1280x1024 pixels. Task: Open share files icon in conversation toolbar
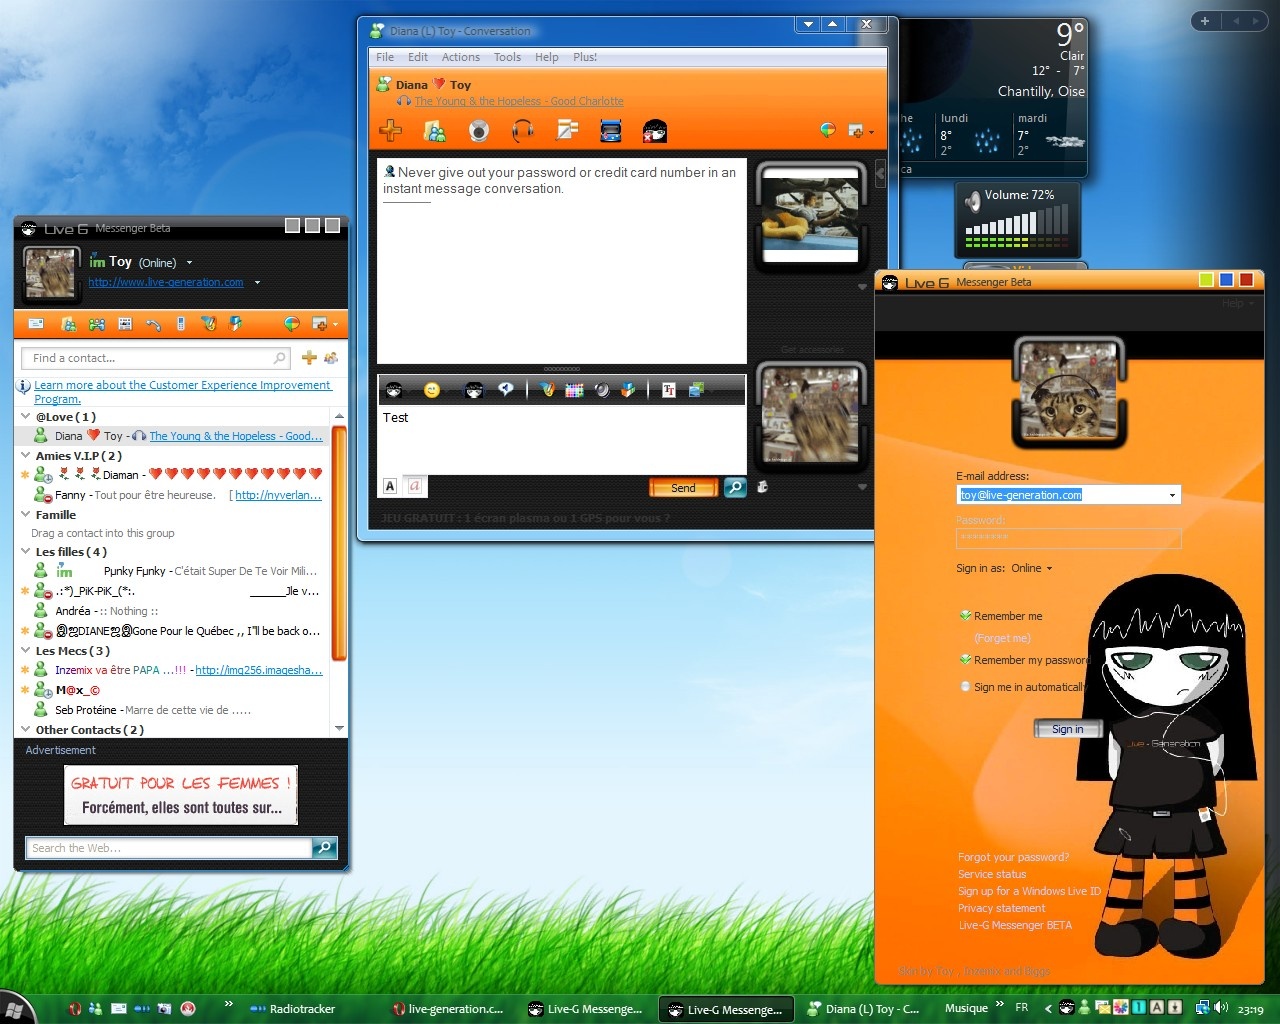435,131
